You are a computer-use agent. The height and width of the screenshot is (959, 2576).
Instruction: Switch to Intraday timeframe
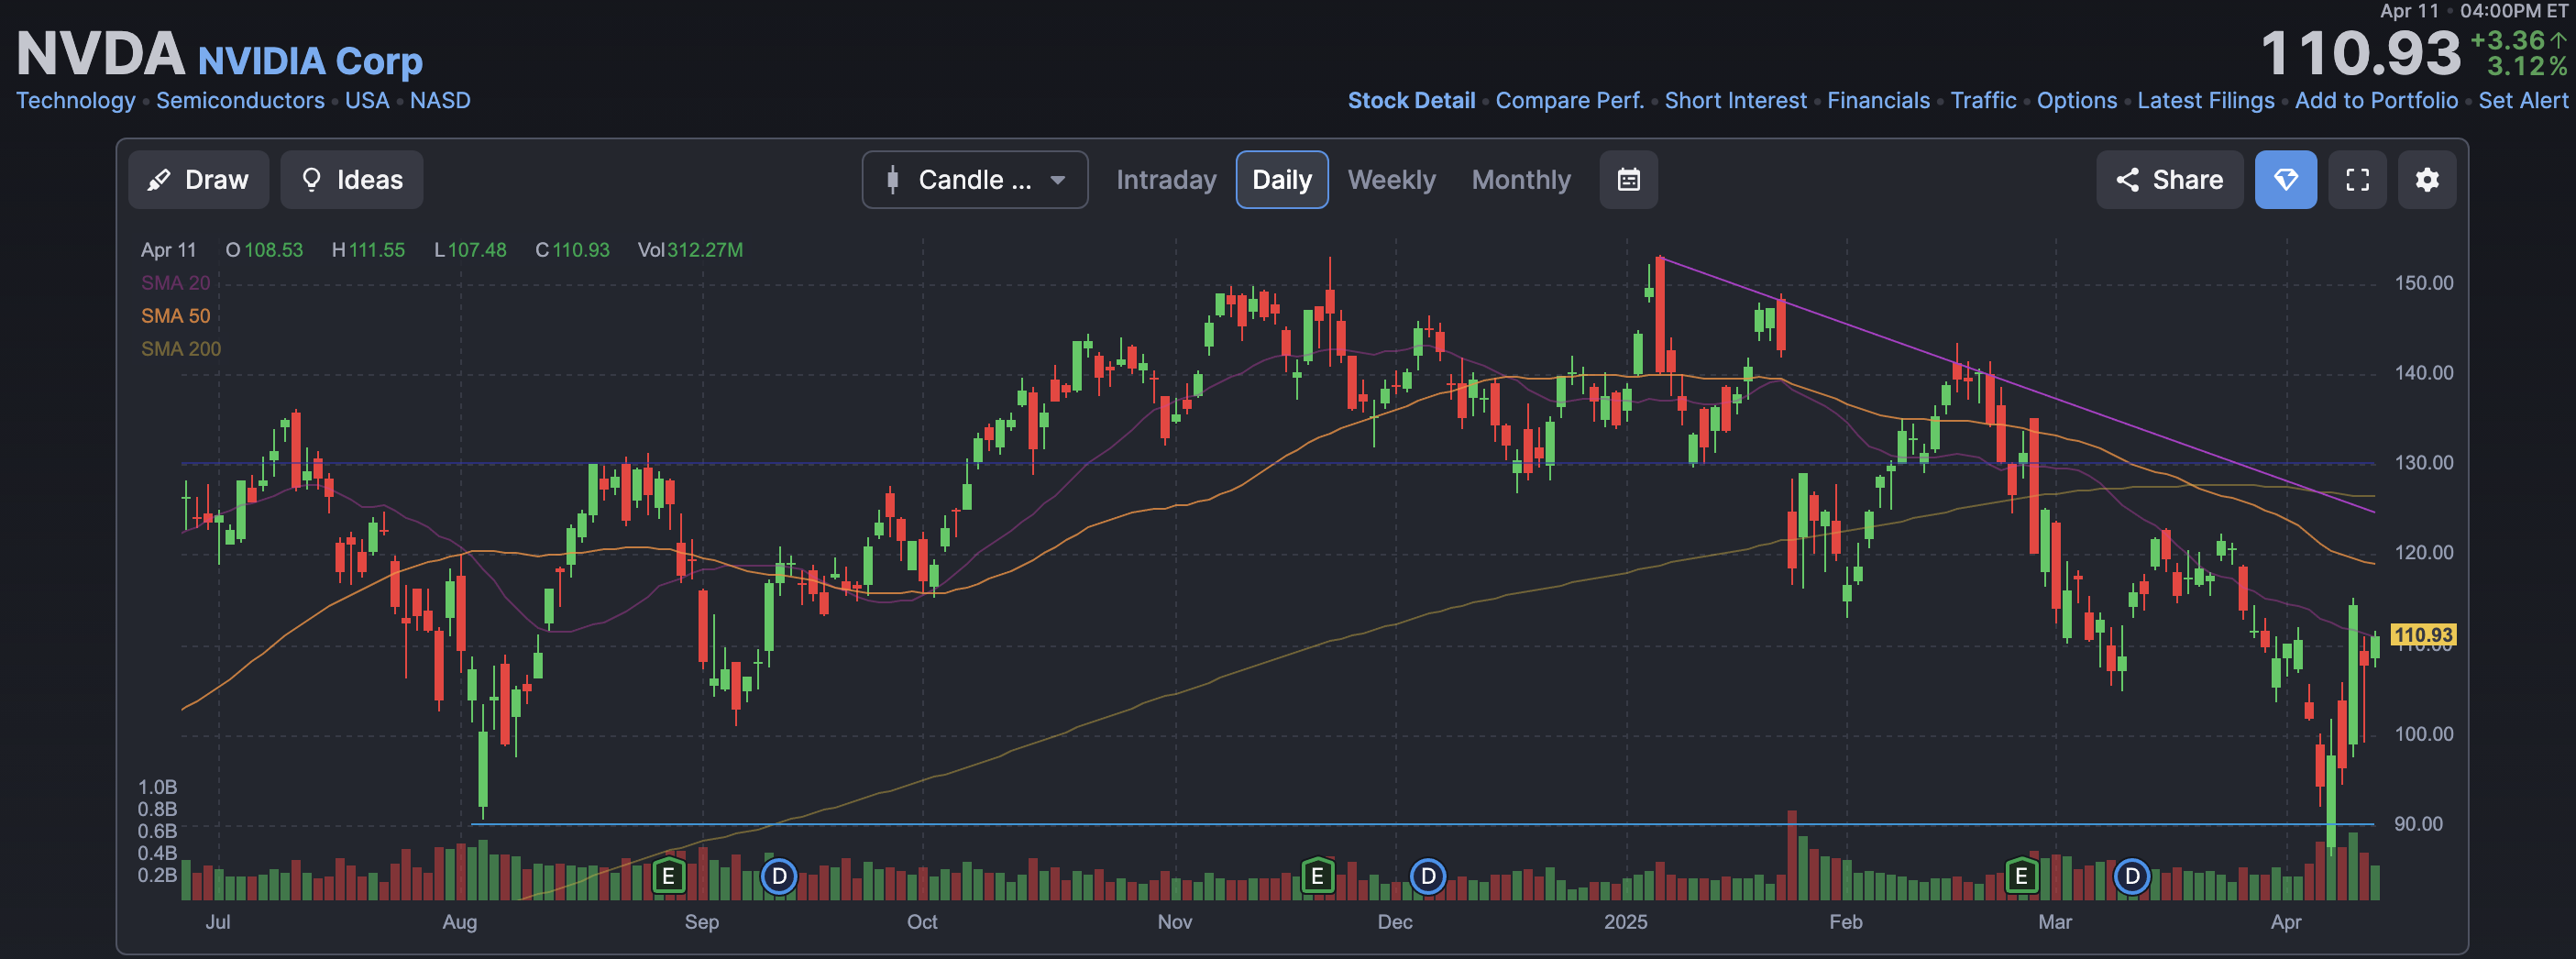[1165, 180]
